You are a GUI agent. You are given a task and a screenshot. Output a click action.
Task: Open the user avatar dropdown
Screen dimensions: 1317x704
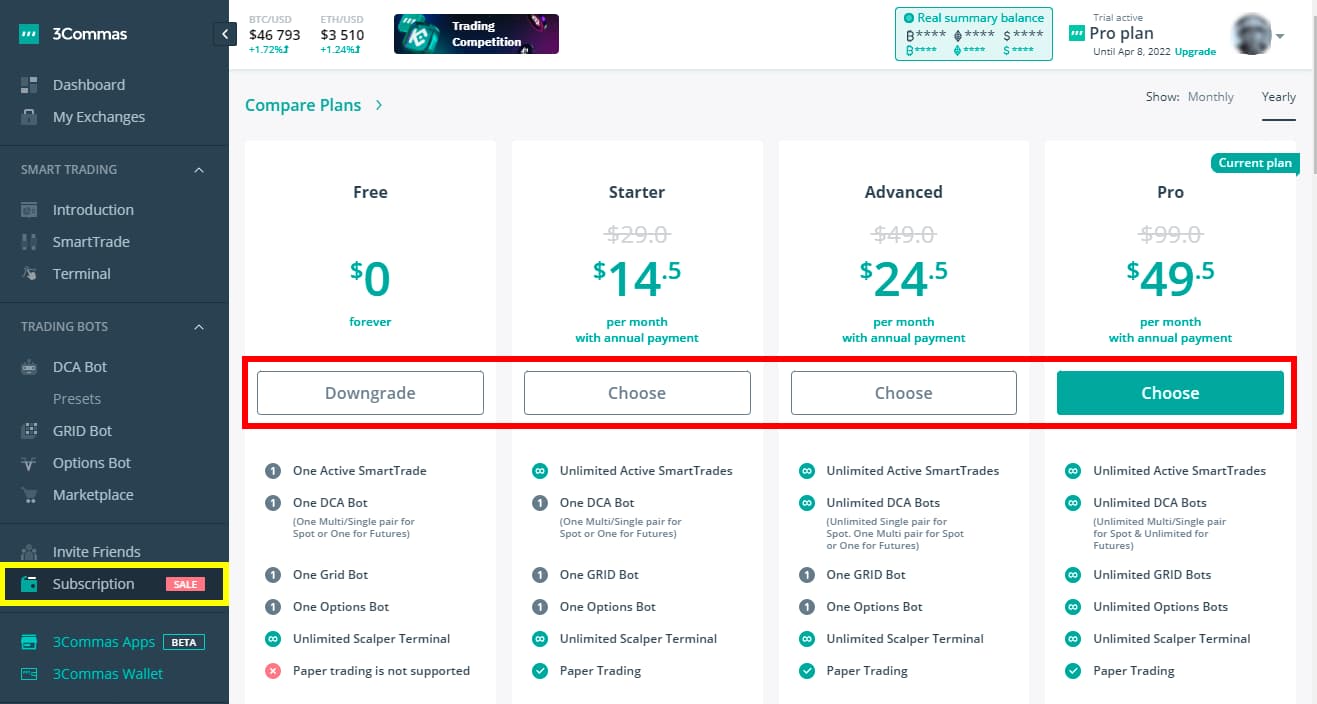point(1258,35)
